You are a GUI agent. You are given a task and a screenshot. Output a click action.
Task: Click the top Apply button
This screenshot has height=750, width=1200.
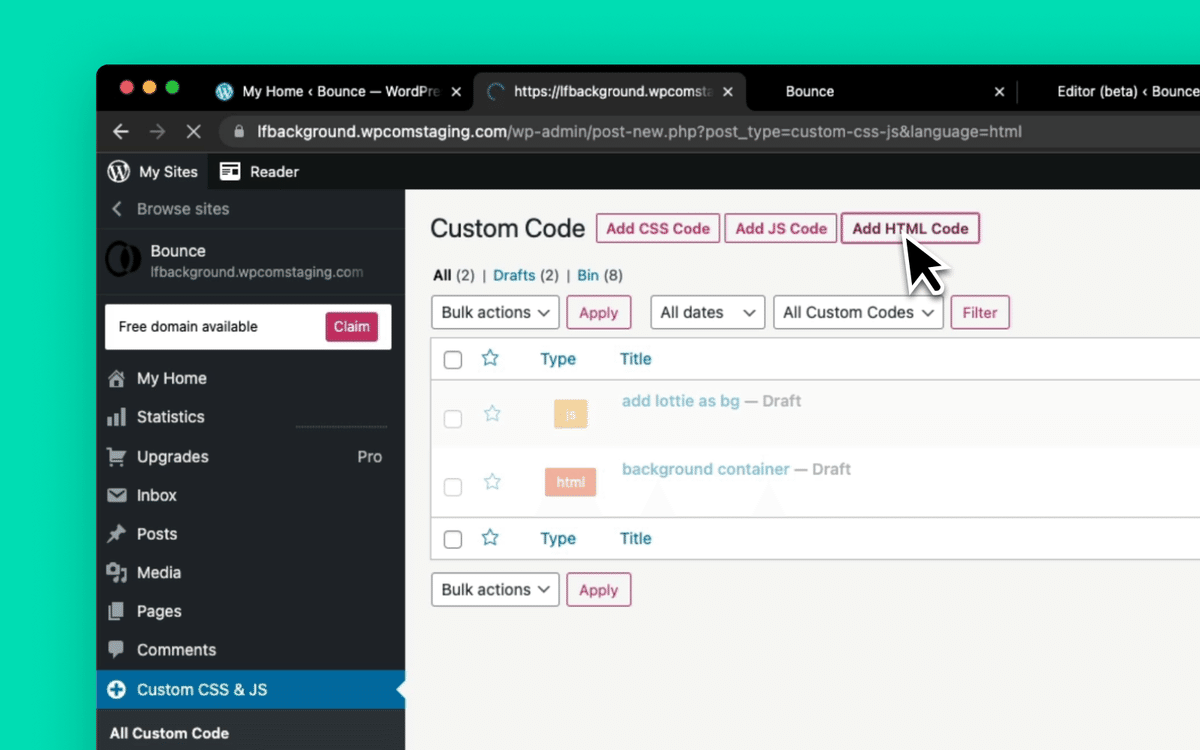(599, 312)
